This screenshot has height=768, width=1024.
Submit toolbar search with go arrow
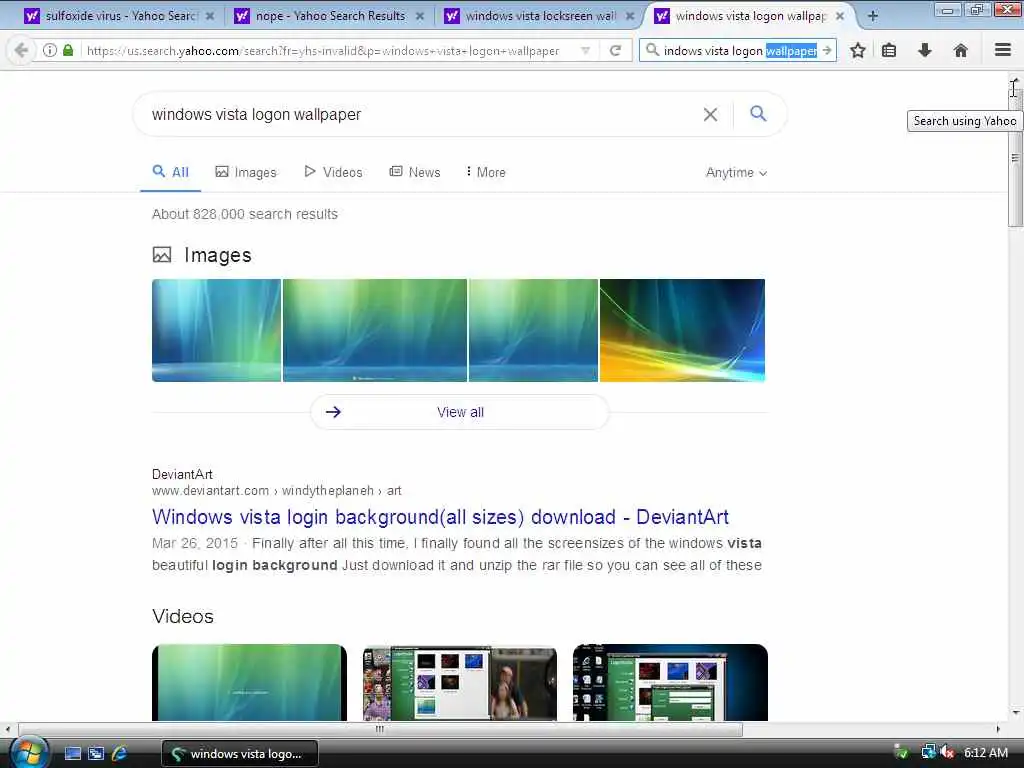coord(827,50)
